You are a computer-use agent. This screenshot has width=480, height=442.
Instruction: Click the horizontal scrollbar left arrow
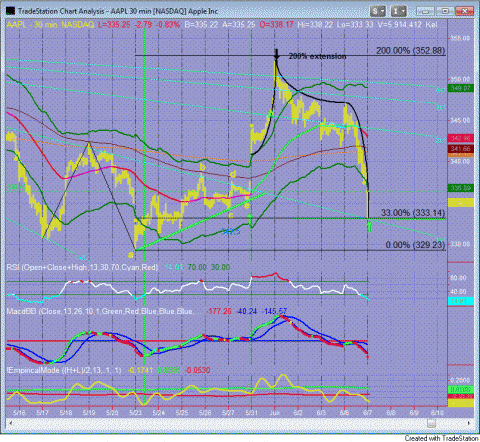10,423
